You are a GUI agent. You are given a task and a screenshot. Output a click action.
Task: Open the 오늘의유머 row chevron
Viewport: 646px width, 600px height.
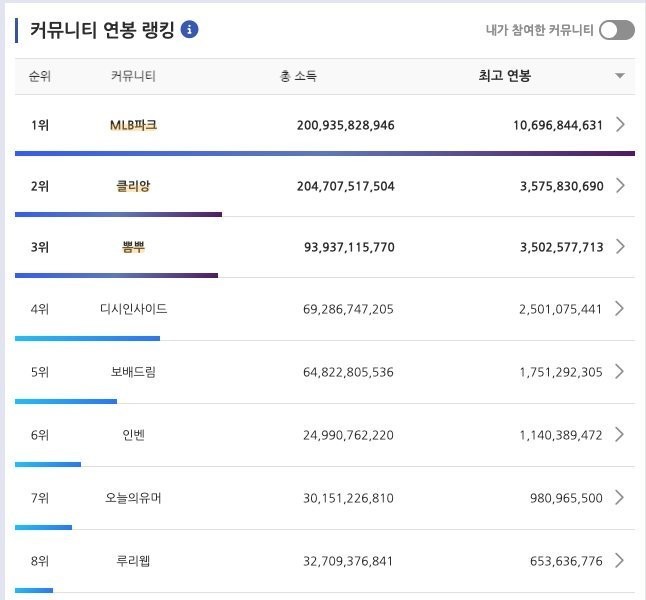point(621,498)
